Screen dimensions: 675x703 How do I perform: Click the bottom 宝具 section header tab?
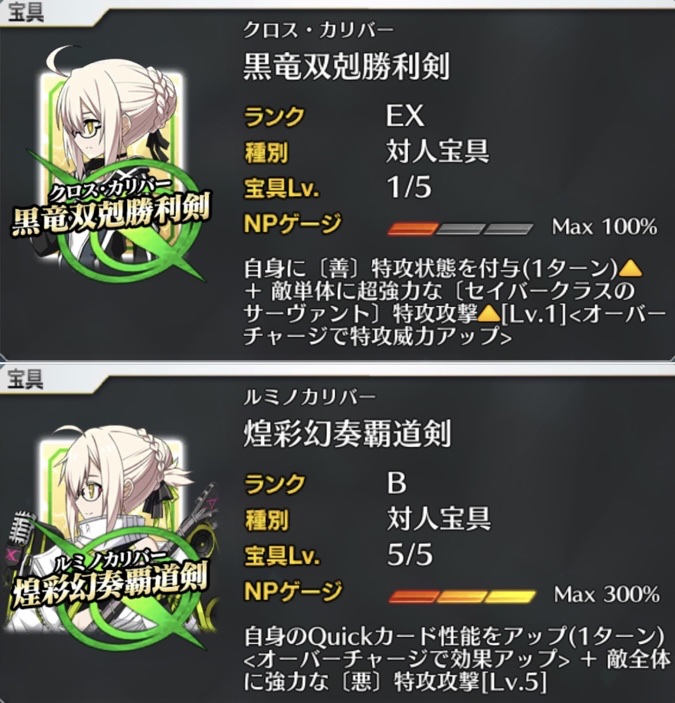tap(26, 380)
